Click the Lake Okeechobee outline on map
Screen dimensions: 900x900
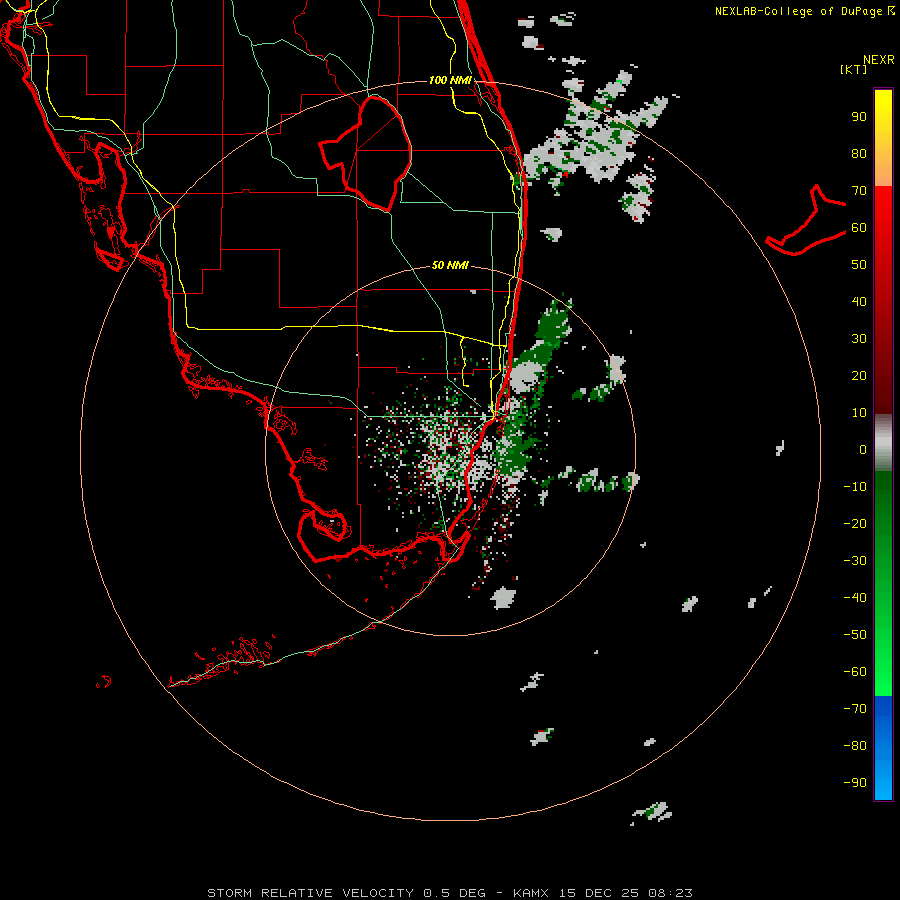pos(365,154)
